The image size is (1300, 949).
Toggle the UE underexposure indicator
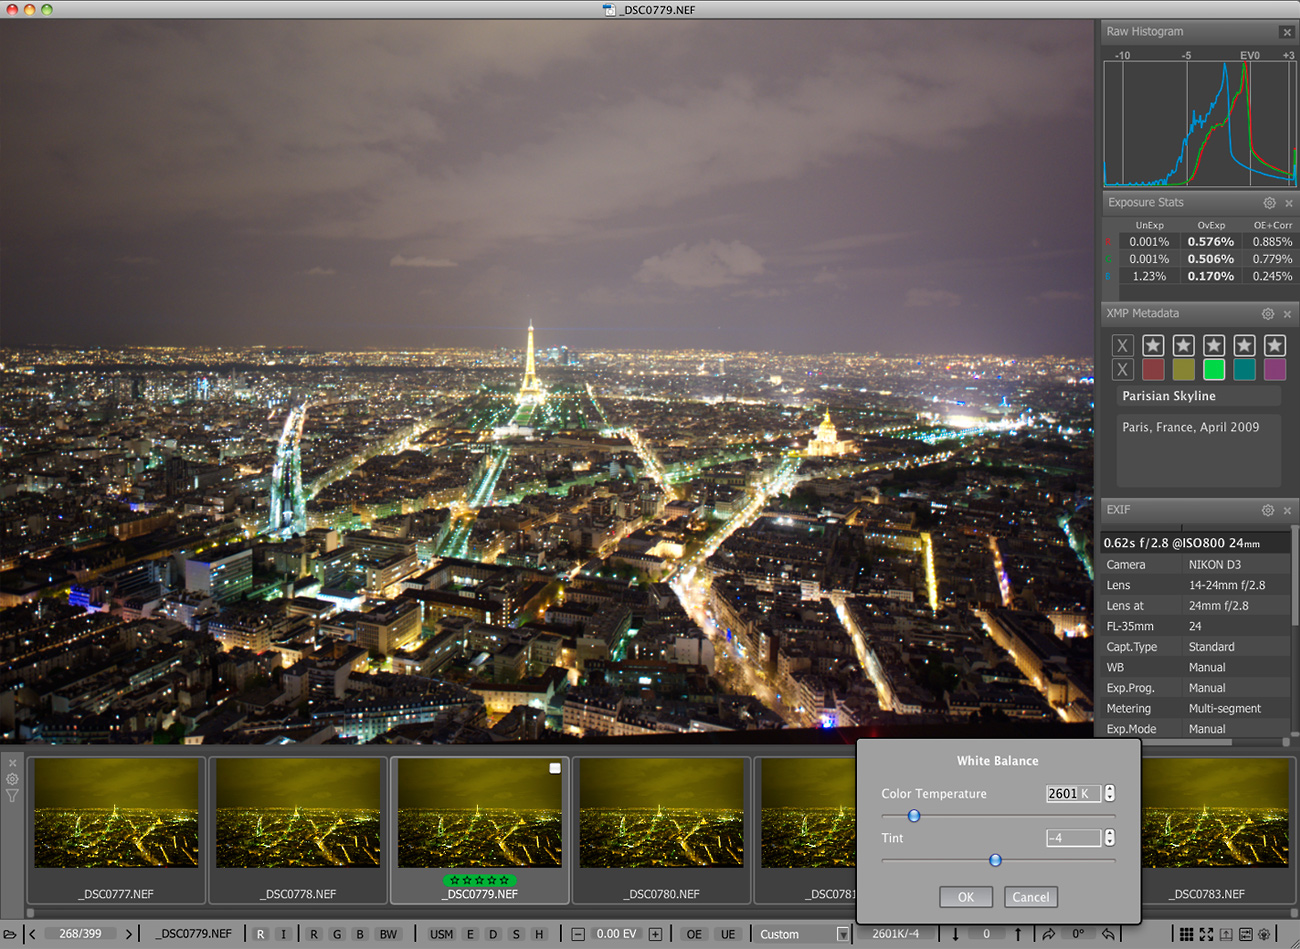tap(728, 934)
